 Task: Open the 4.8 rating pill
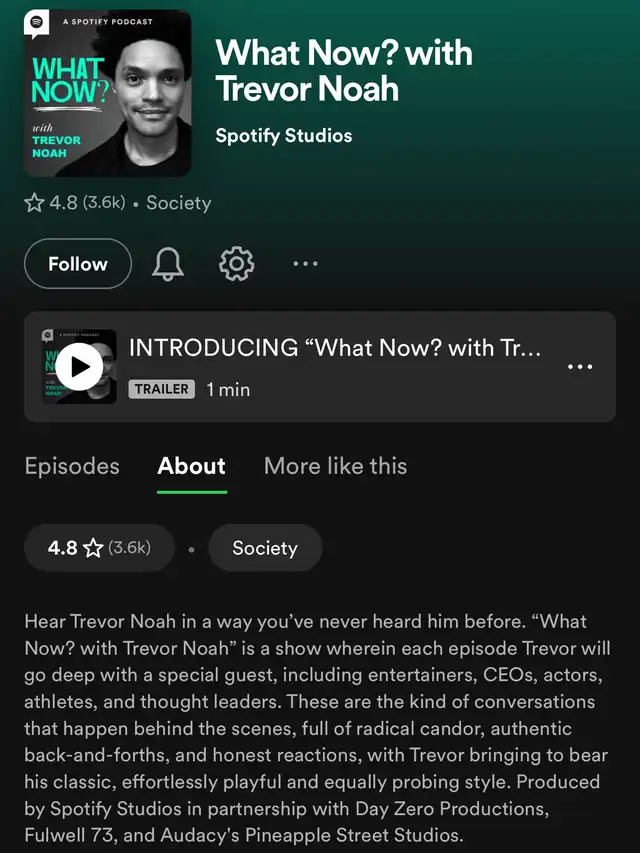pos(99,548)
